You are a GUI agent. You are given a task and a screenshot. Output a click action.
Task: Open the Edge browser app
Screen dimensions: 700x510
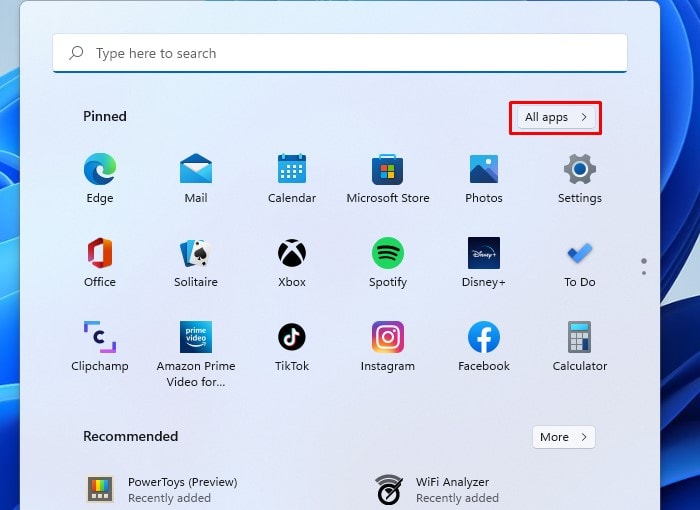pos(100,178)
